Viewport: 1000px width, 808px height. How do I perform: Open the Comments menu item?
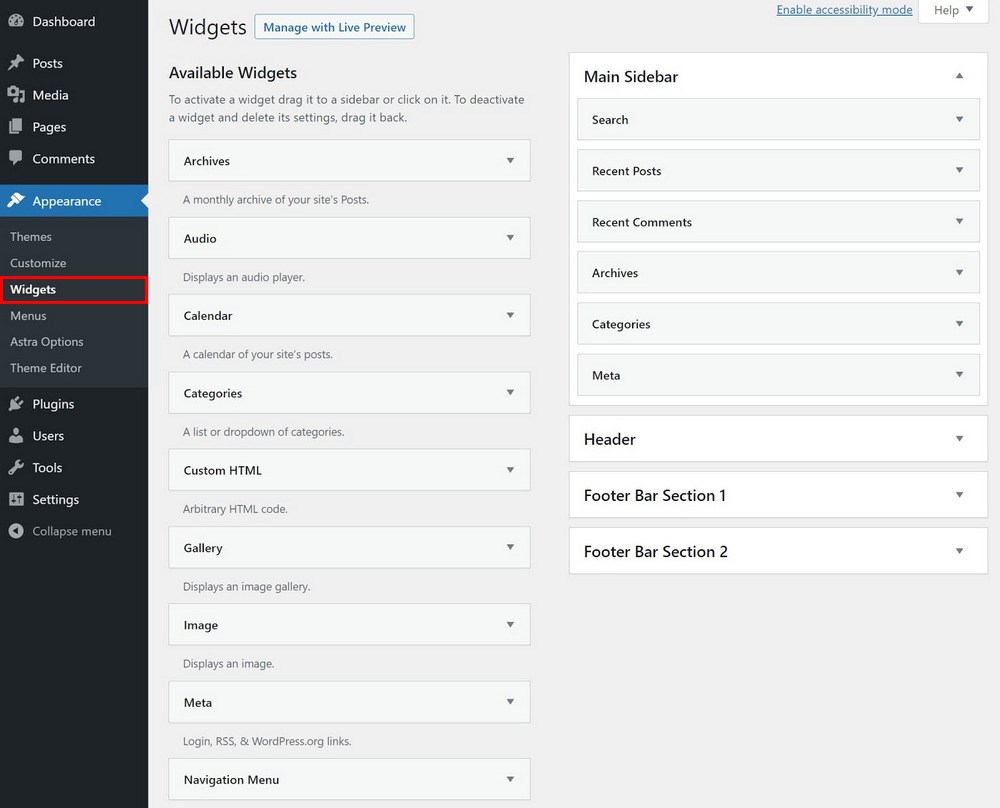(x=64, y=159)
